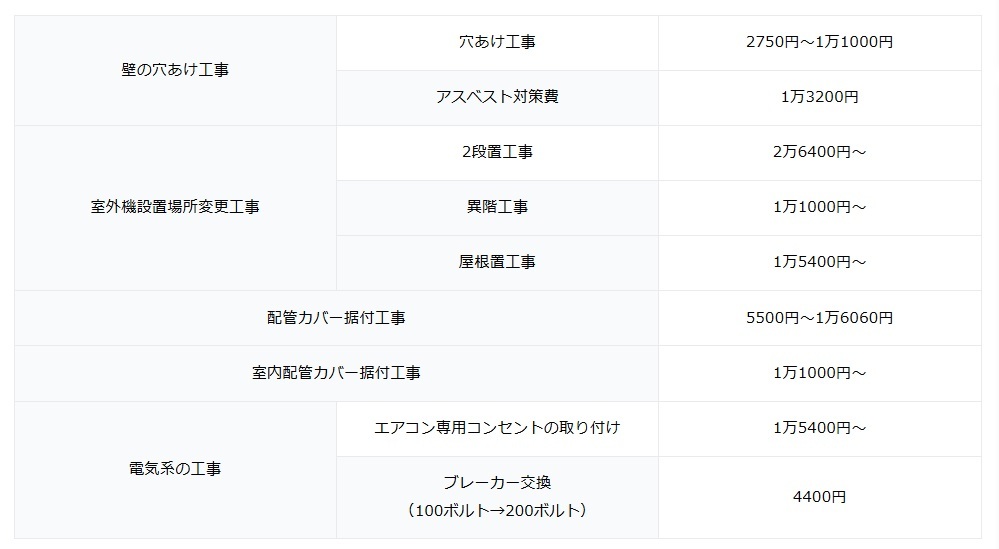Select the 異階工事 cell
The width and height of the screenshot is (999, 549).
498,208
